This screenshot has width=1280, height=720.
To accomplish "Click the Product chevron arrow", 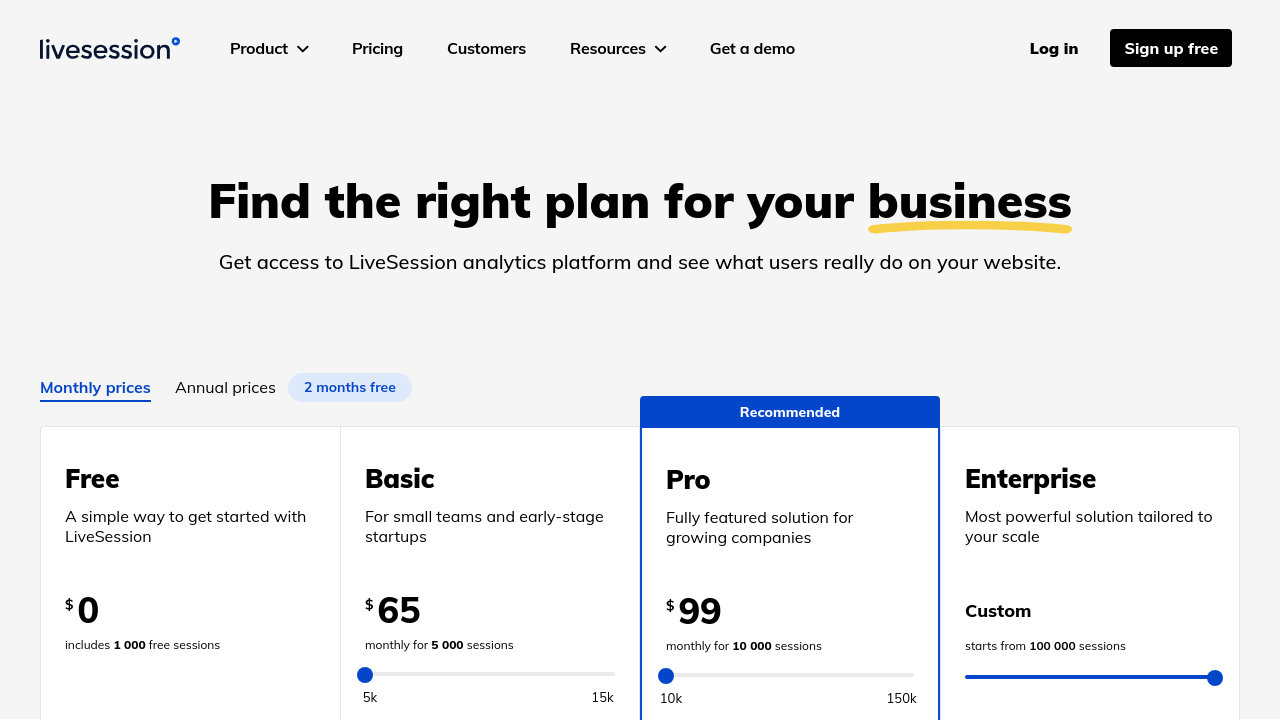I will [302, 49].
